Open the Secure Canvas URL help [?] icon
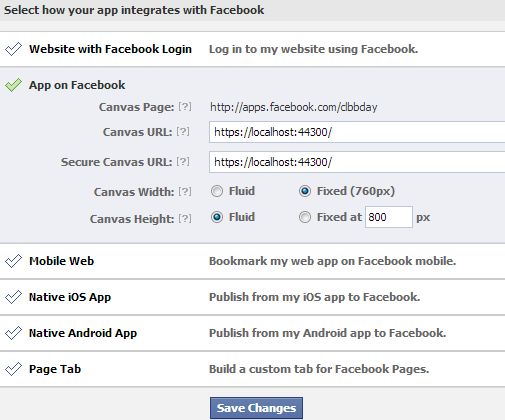 [x=183, y=162]
